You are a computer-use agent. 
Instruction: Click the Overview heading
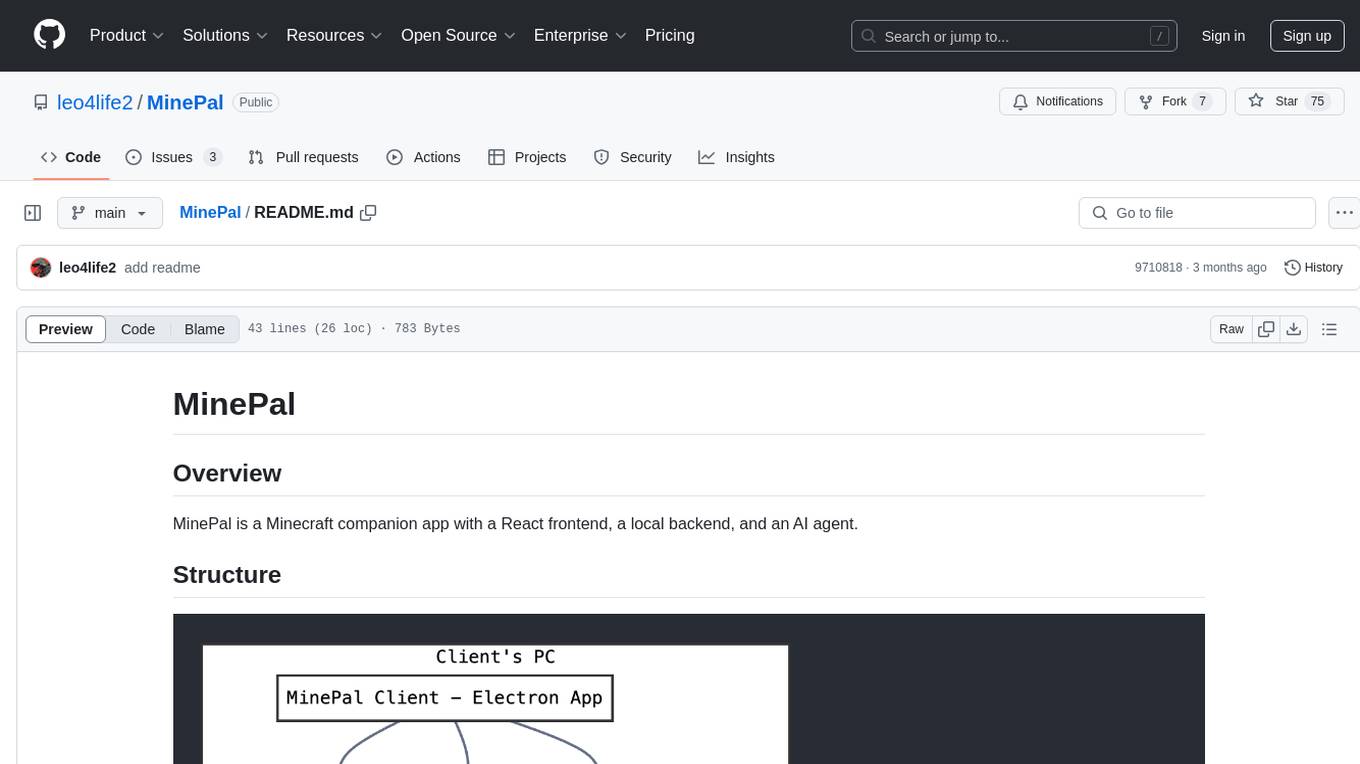(x=227, y=473)
